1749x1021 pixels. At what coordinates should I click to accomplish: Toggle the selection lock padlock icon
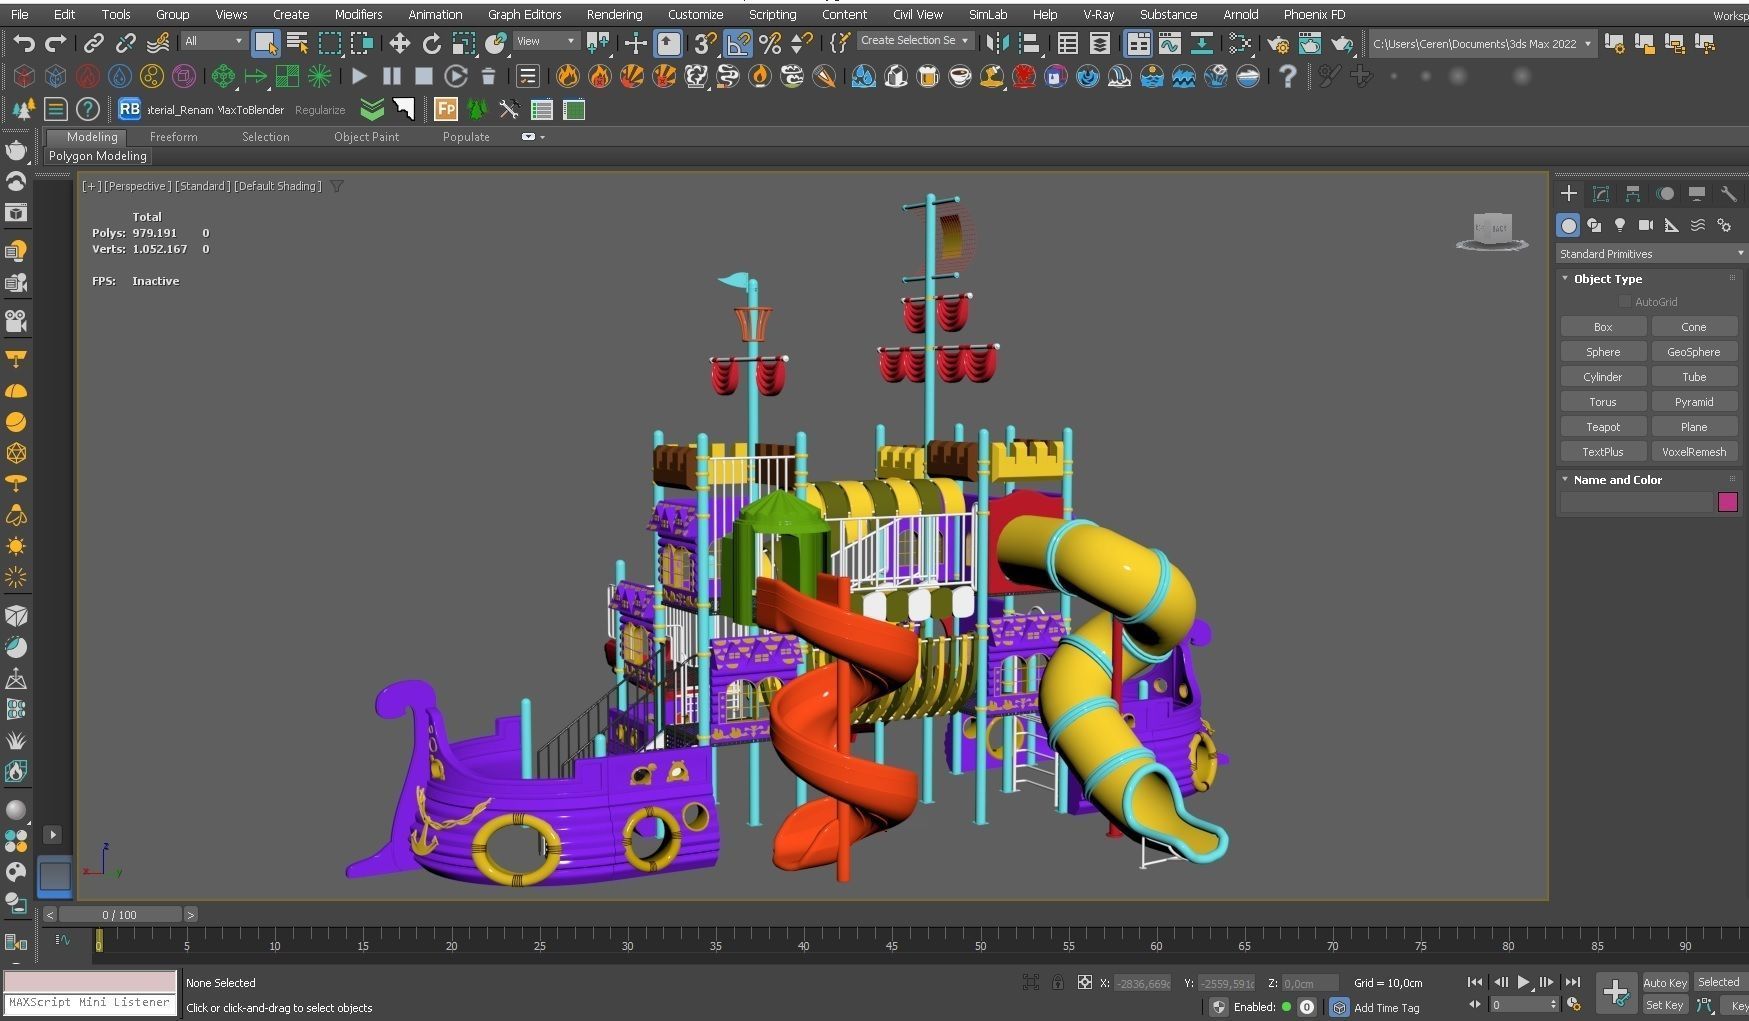click(1057, 983)
